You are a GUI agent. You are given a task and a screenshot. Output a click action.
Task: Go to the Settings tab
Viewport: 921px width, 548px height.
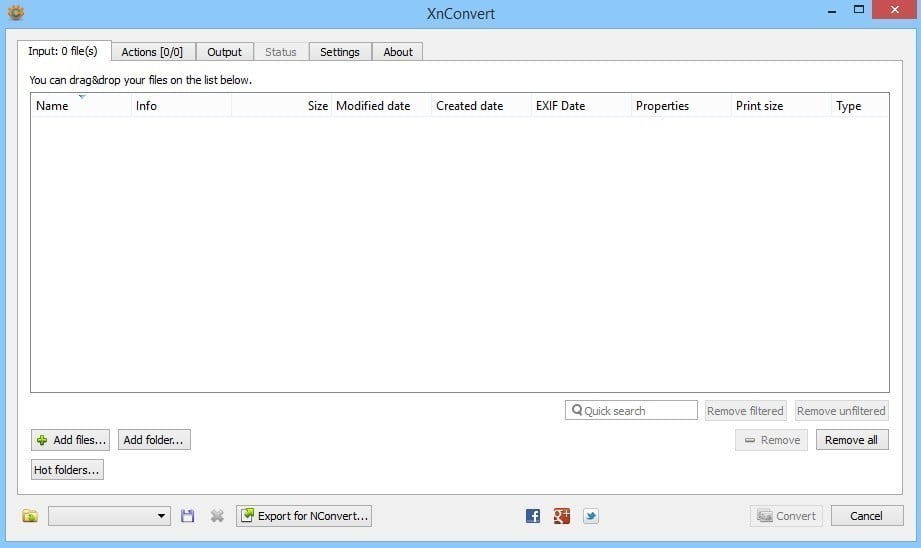[340, 52]
